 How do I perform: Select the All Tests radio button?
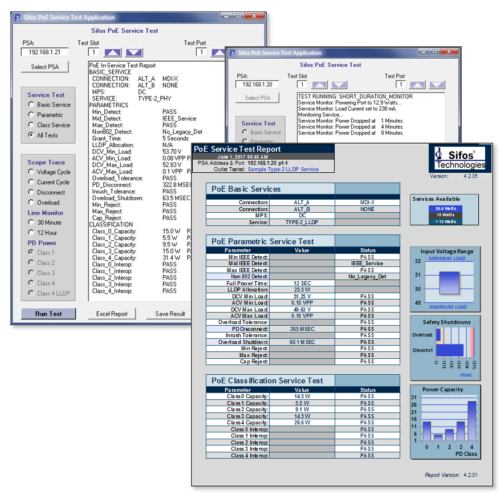[31, 135]
